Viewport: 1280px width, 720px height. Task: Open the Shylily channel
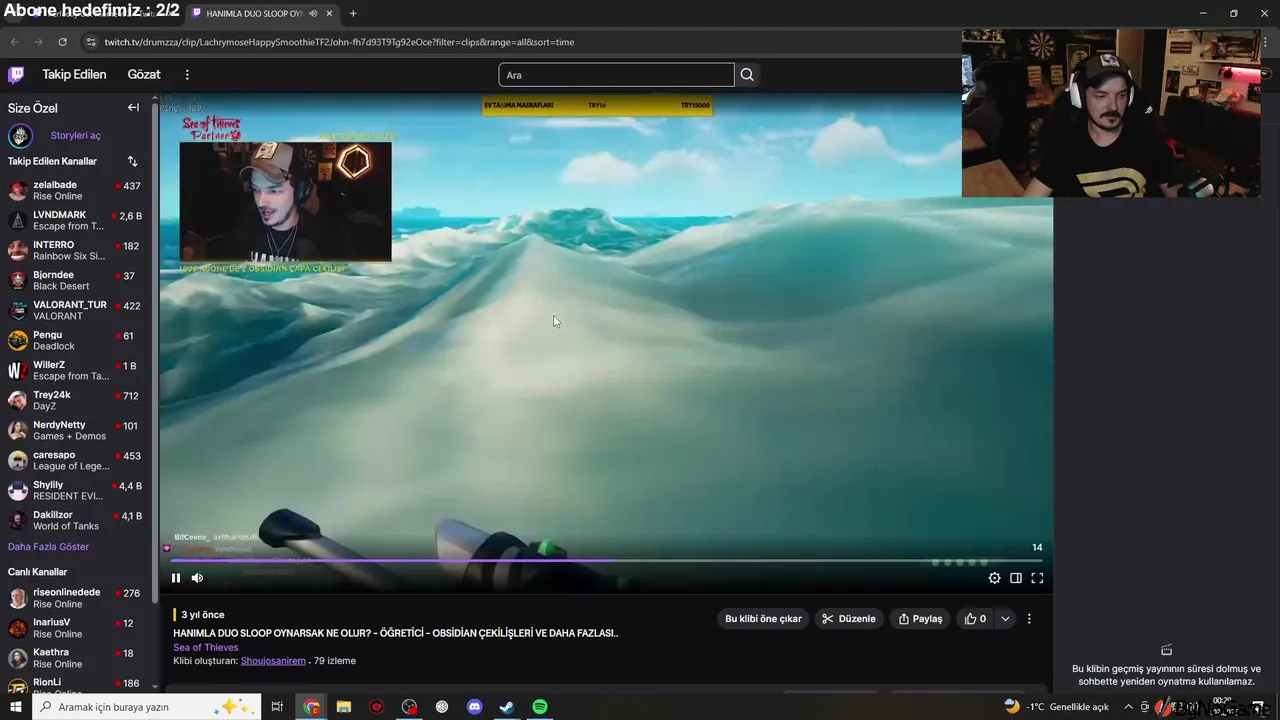(75, 490)
